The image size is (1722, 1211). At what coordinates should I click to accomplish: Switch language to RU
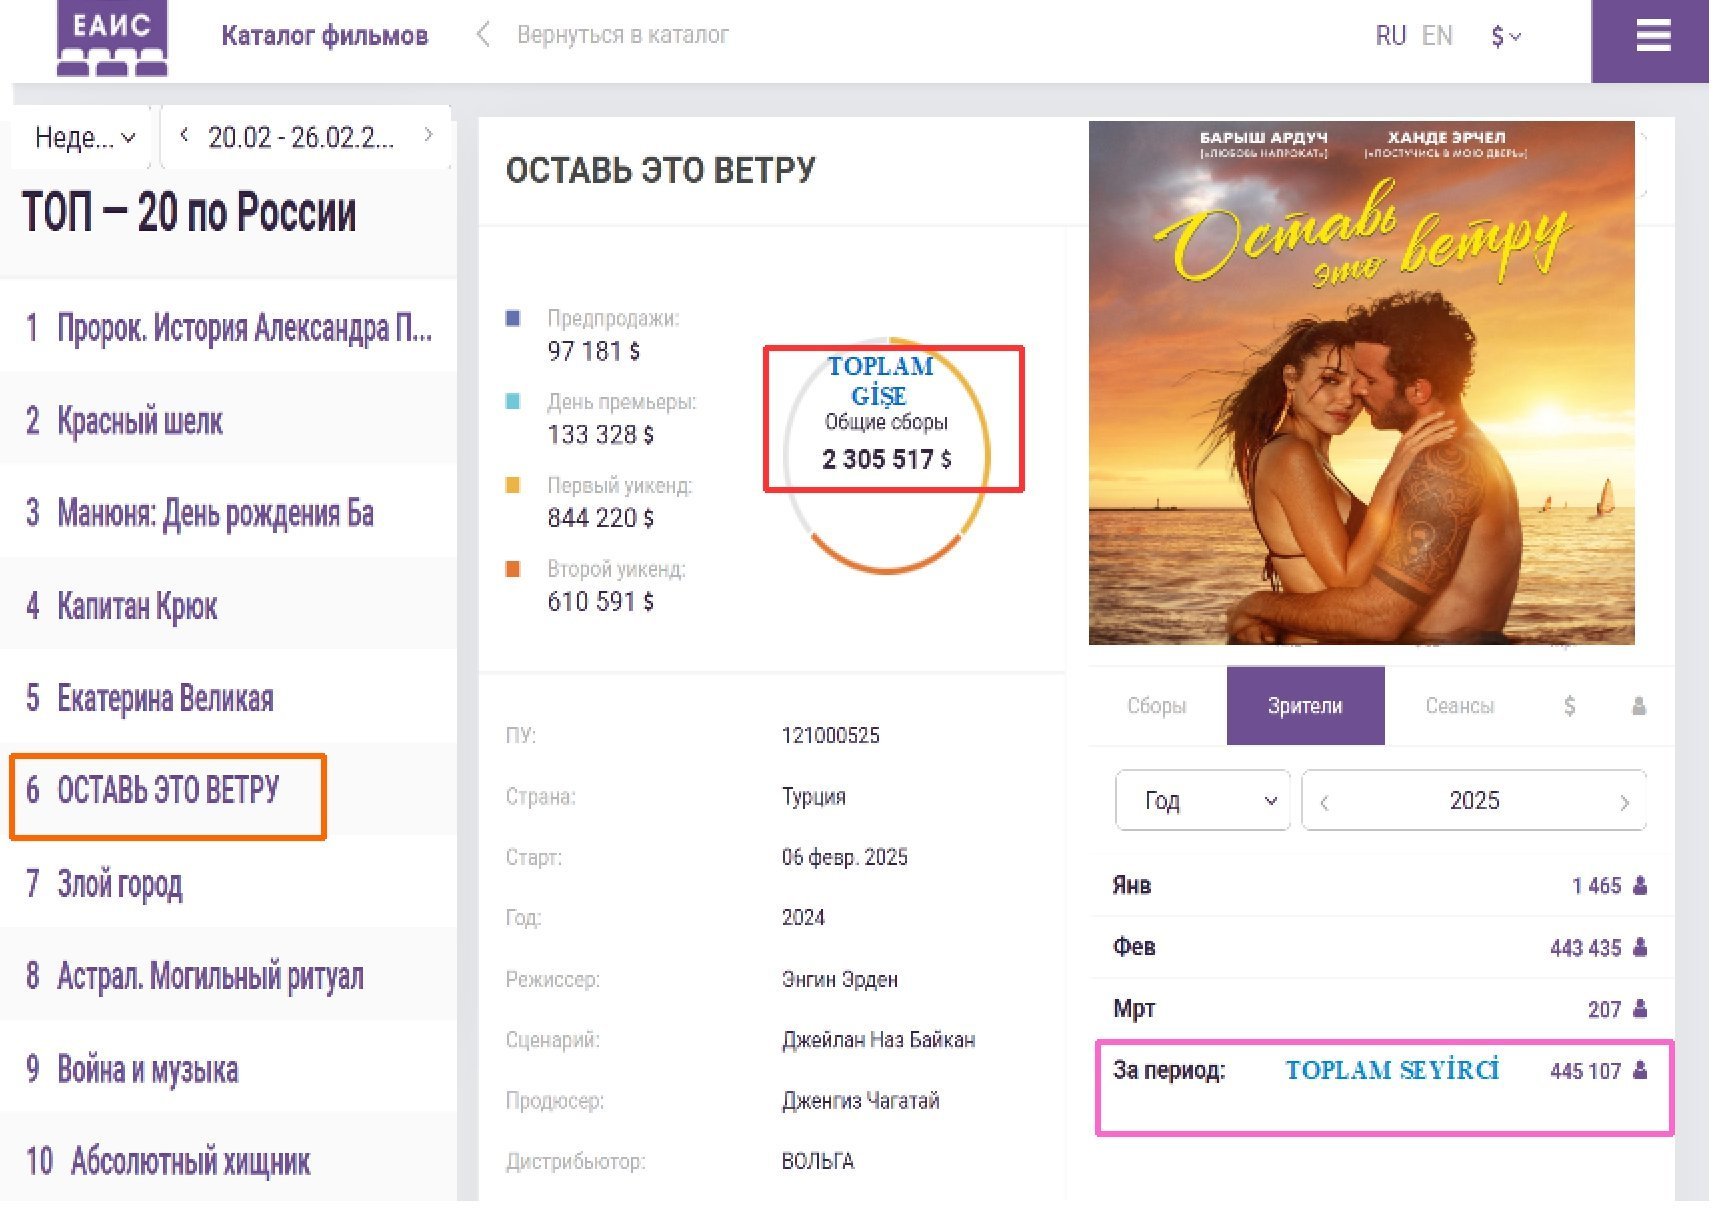coord(1390,36)
